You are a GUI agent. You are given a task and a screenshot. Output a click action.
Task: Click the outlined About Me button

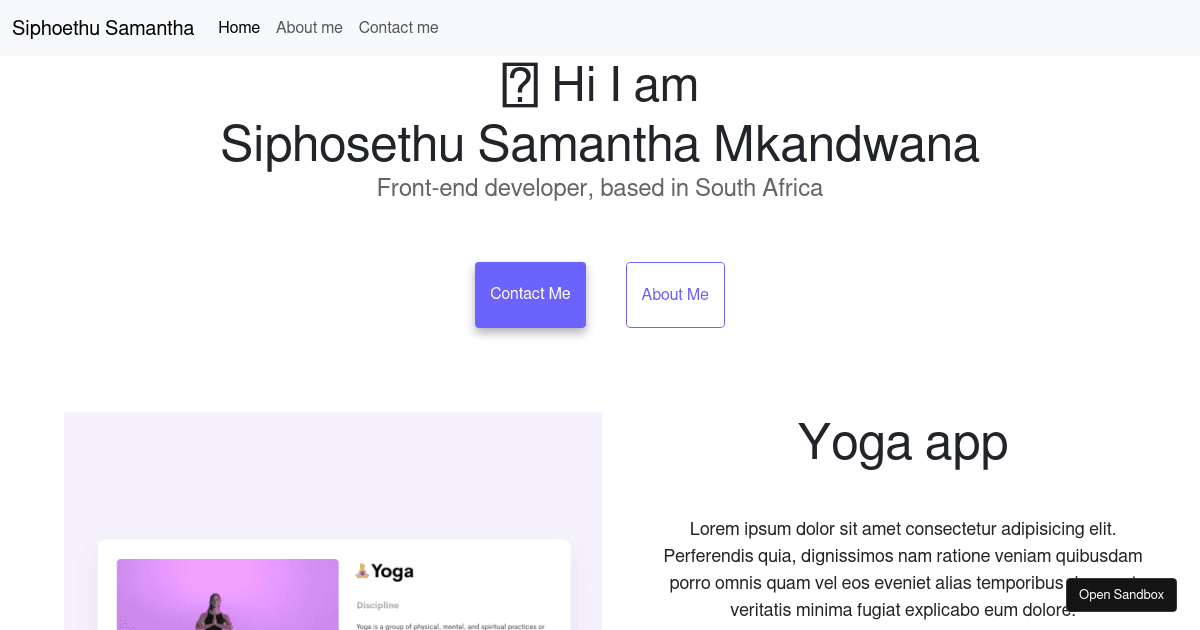(x=675, y=295)
